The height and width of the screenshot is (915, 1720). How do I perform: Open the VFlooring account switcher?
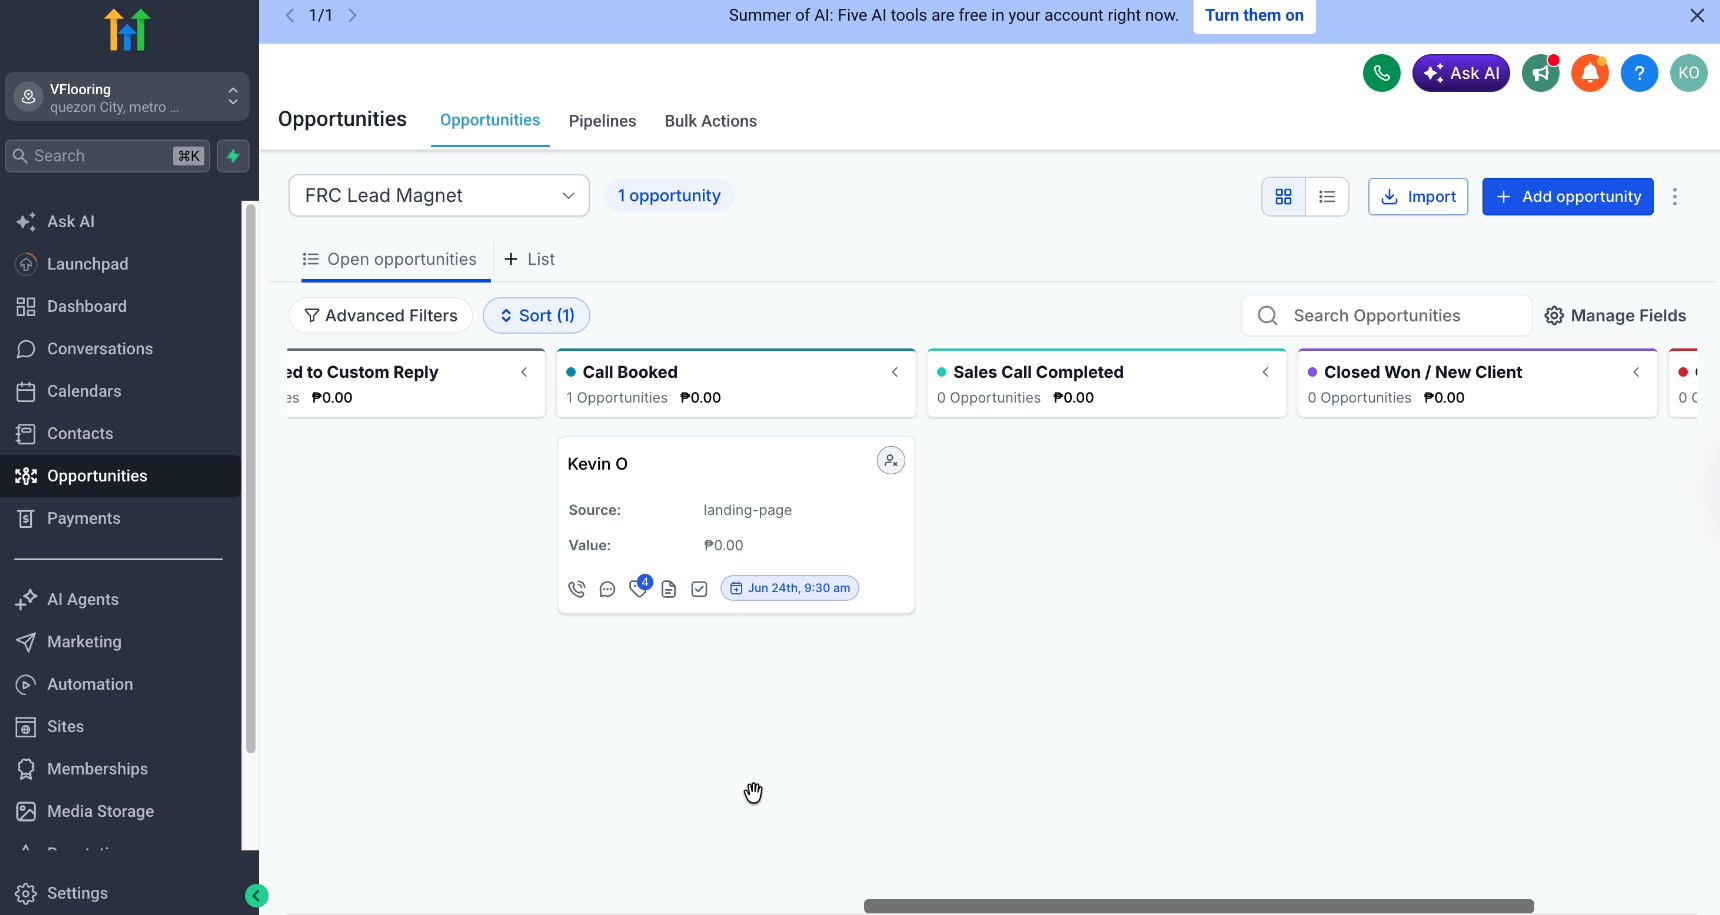[127, 97]
